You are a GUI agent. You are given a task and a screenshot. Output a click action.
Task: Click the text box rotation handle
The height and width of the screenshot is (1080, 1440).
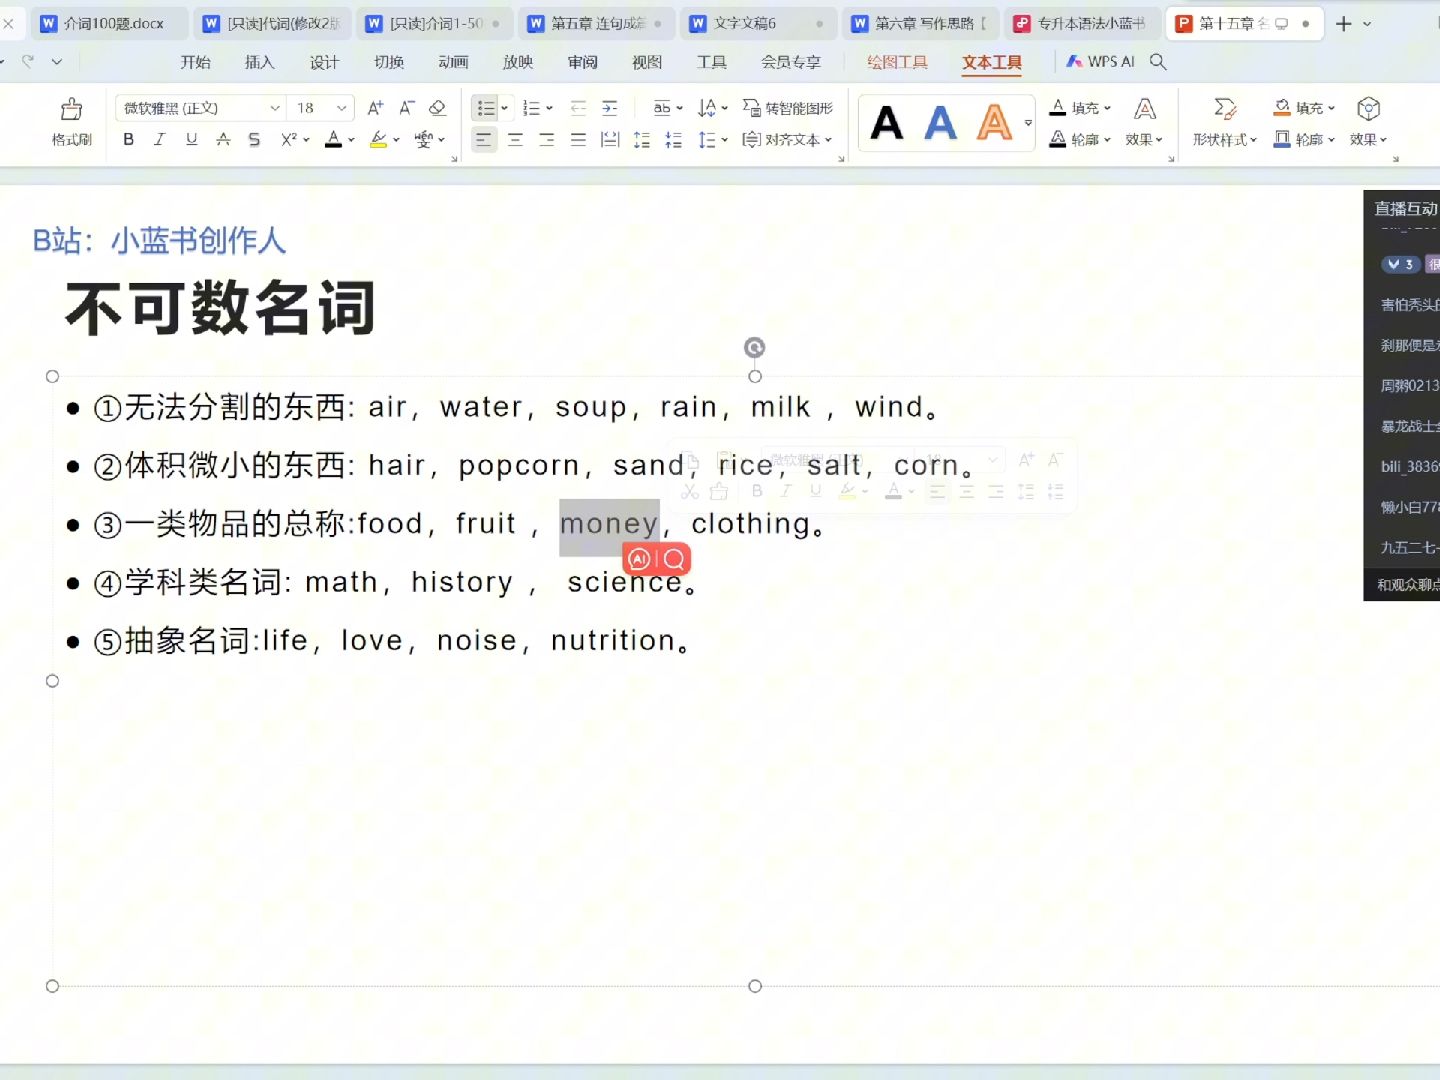click(x=755, y=347)
